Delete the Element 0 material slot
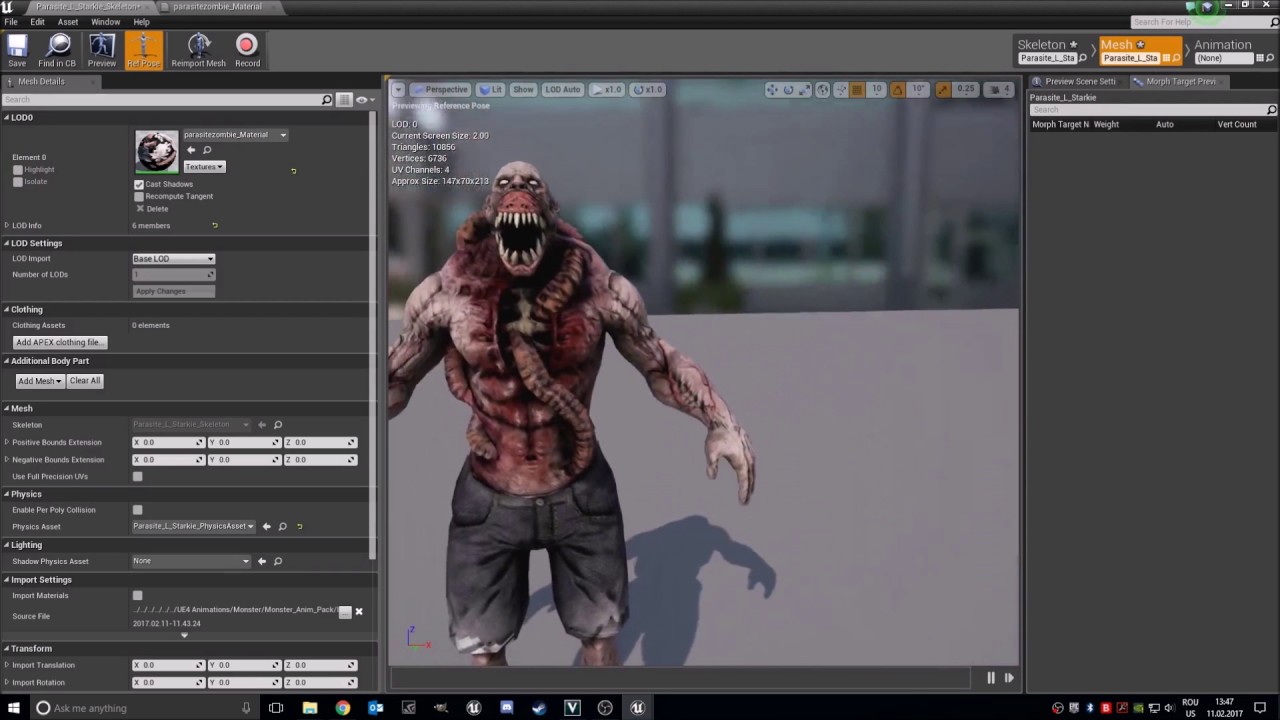The image size is (1280, 720). coord(152,208)
